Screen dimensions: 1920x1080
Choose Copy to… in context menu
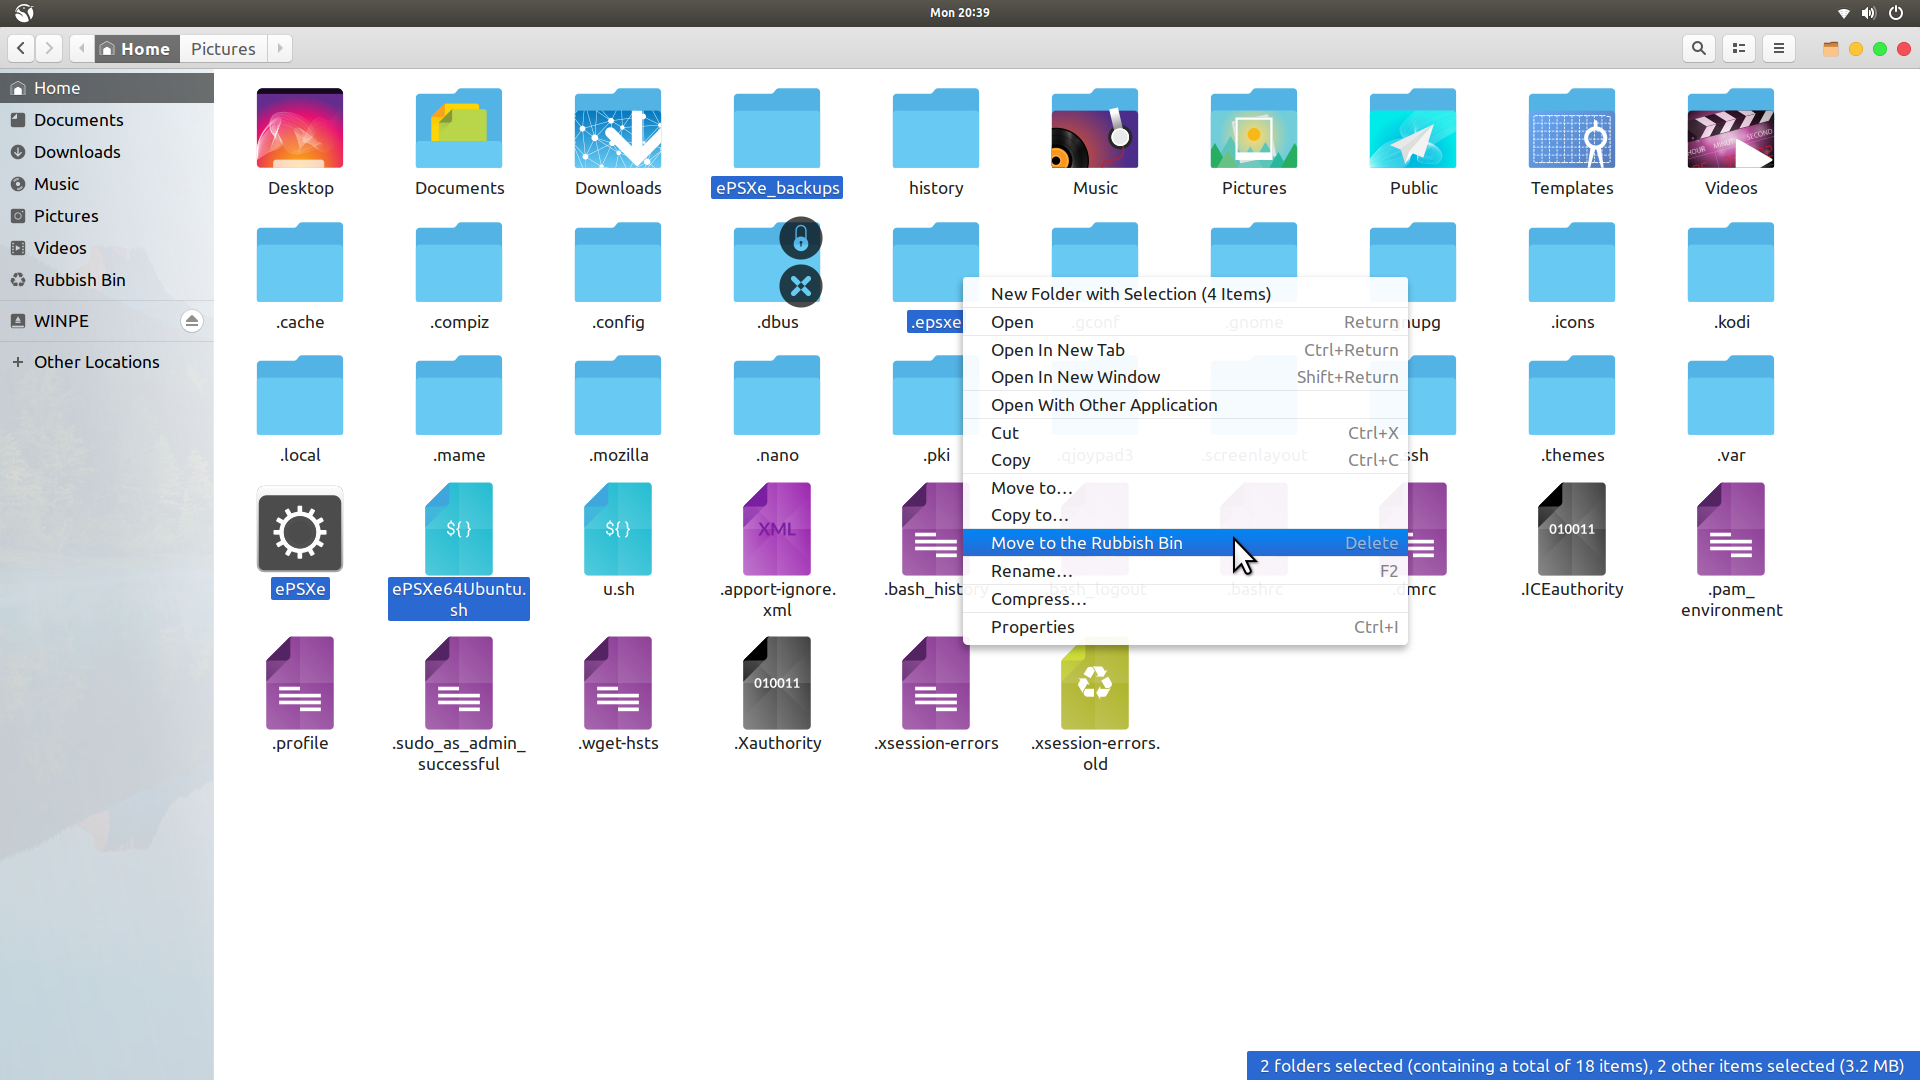pos(1185,515)
